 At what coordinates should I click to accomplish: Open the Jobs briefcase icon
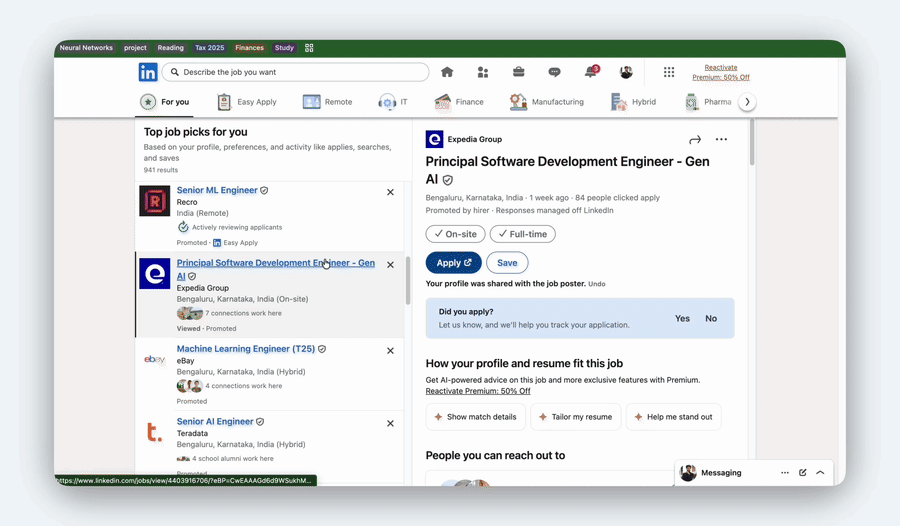(x=518, y=72)
